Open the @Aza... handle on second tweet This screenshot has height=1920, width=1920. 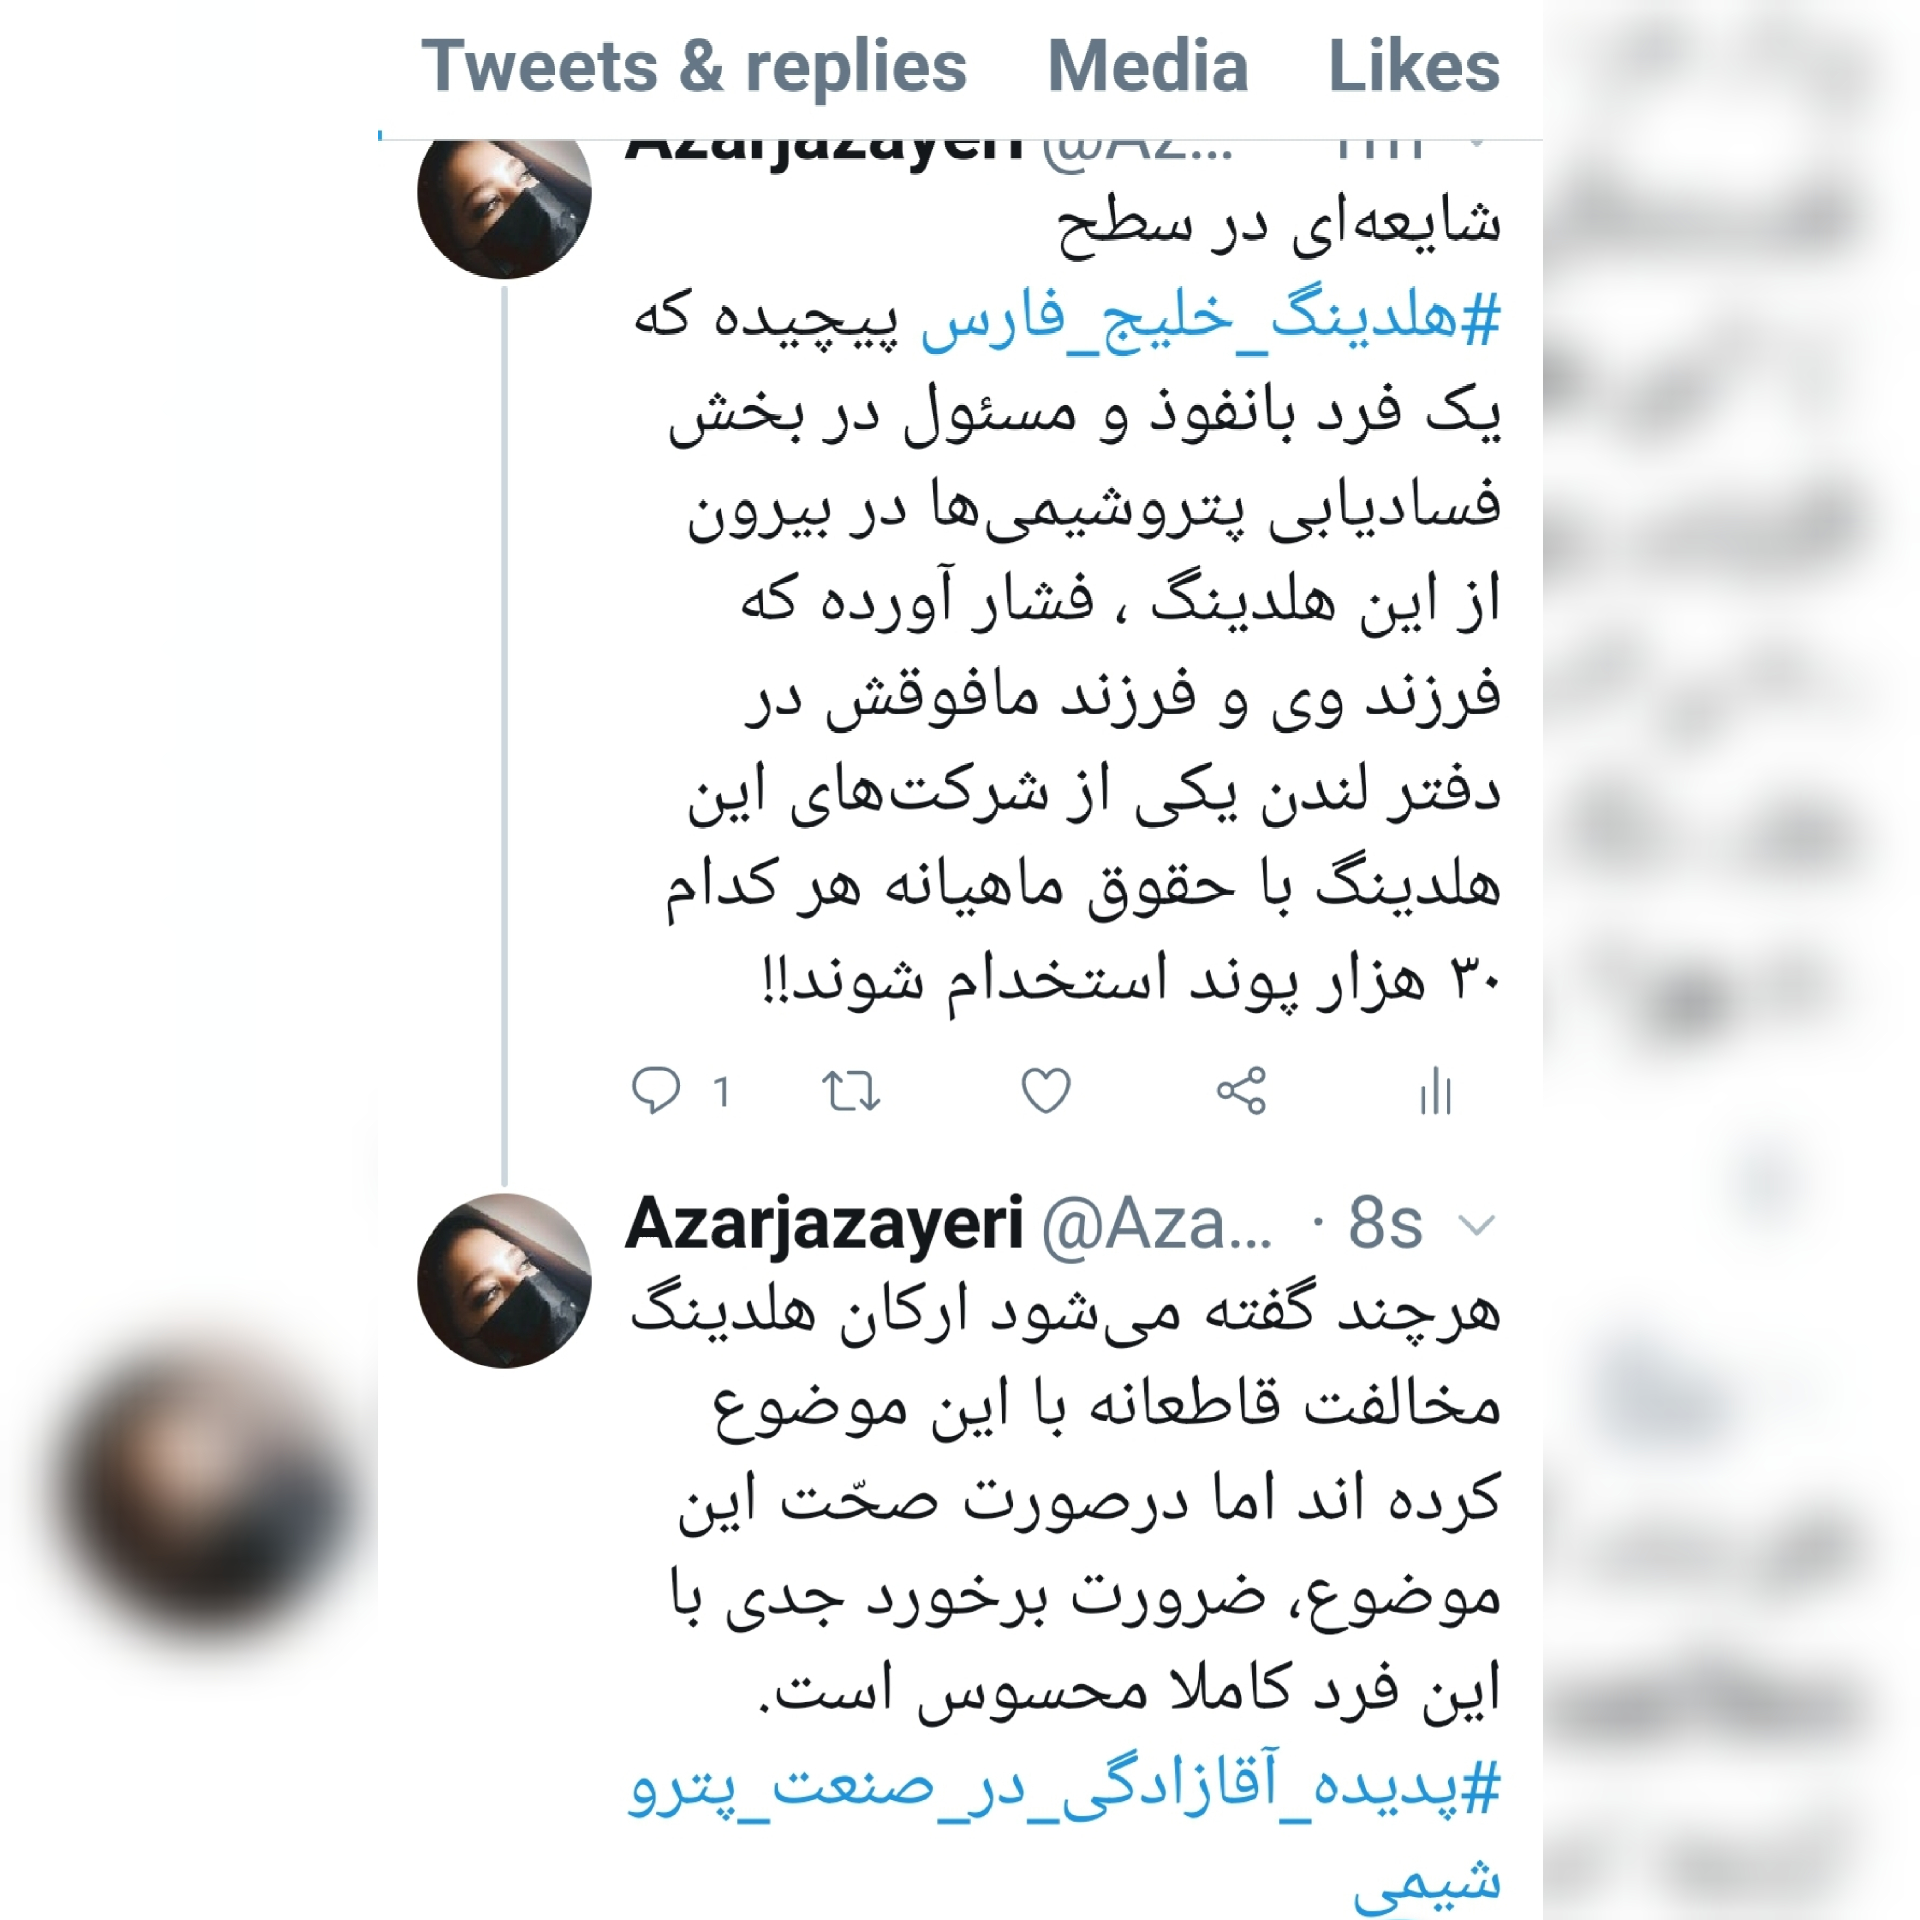tap(1157, 1224)
